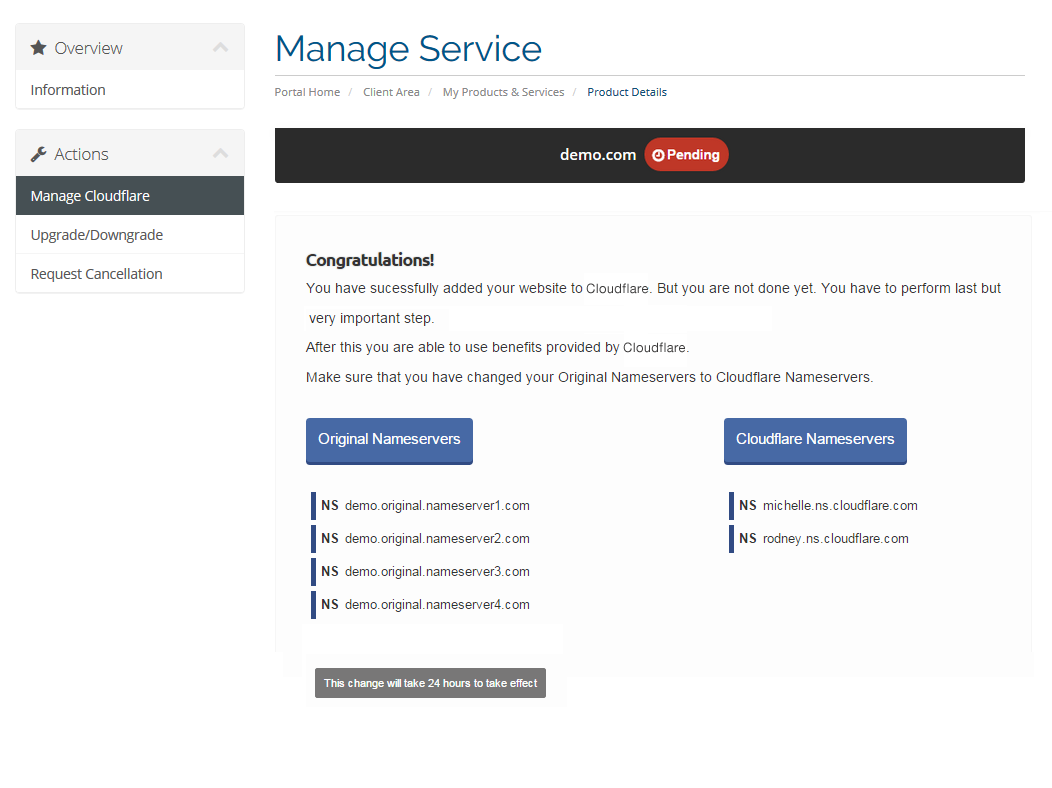Navigate to Client Area breadcrumb
Viewport: 1052px width, 788px height.
(x=391, y=92)
